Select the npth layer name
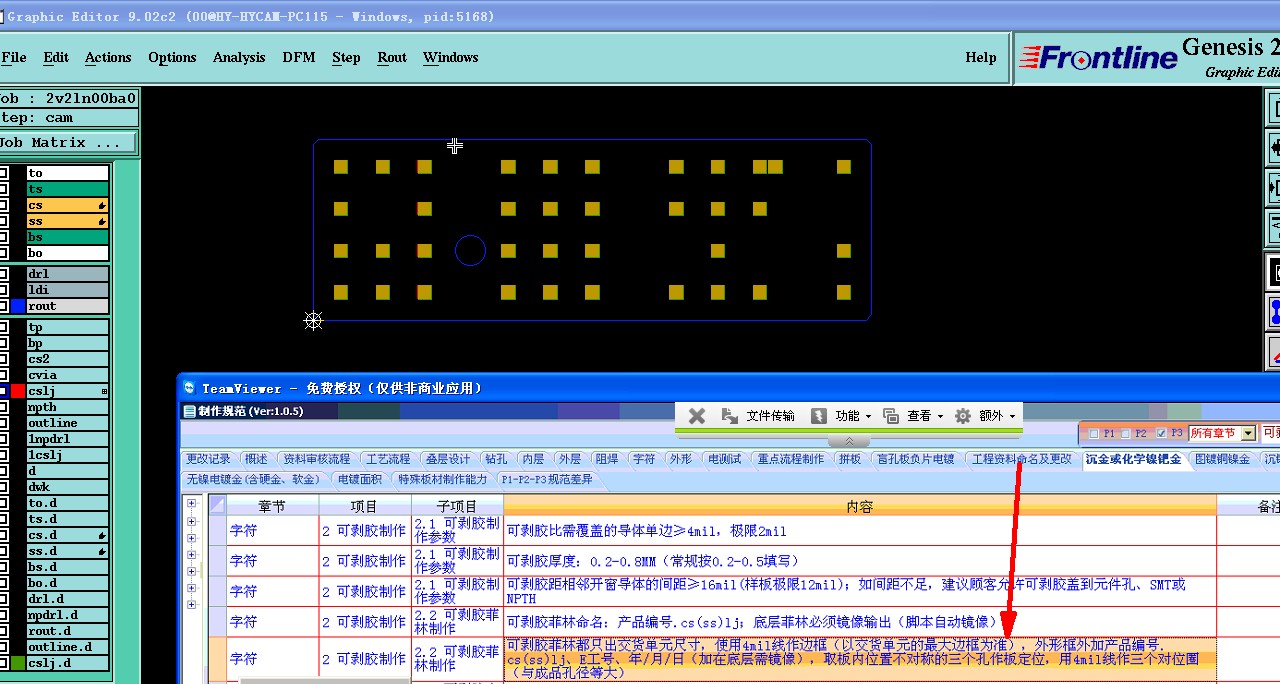Image resolution: width=1280 pixels, height=684 pixels. click(x=67, y=407)
